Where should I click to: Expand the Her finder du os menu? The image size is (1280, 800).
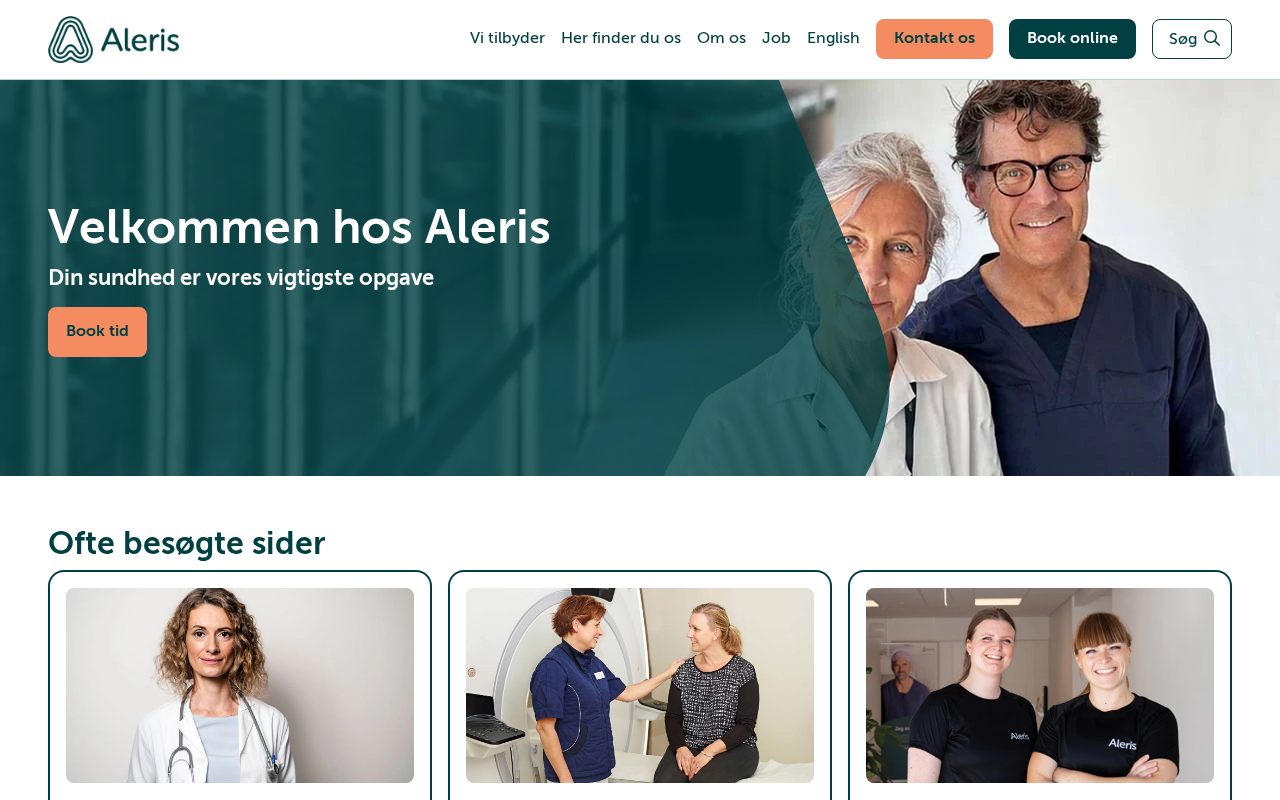point(621,38)
